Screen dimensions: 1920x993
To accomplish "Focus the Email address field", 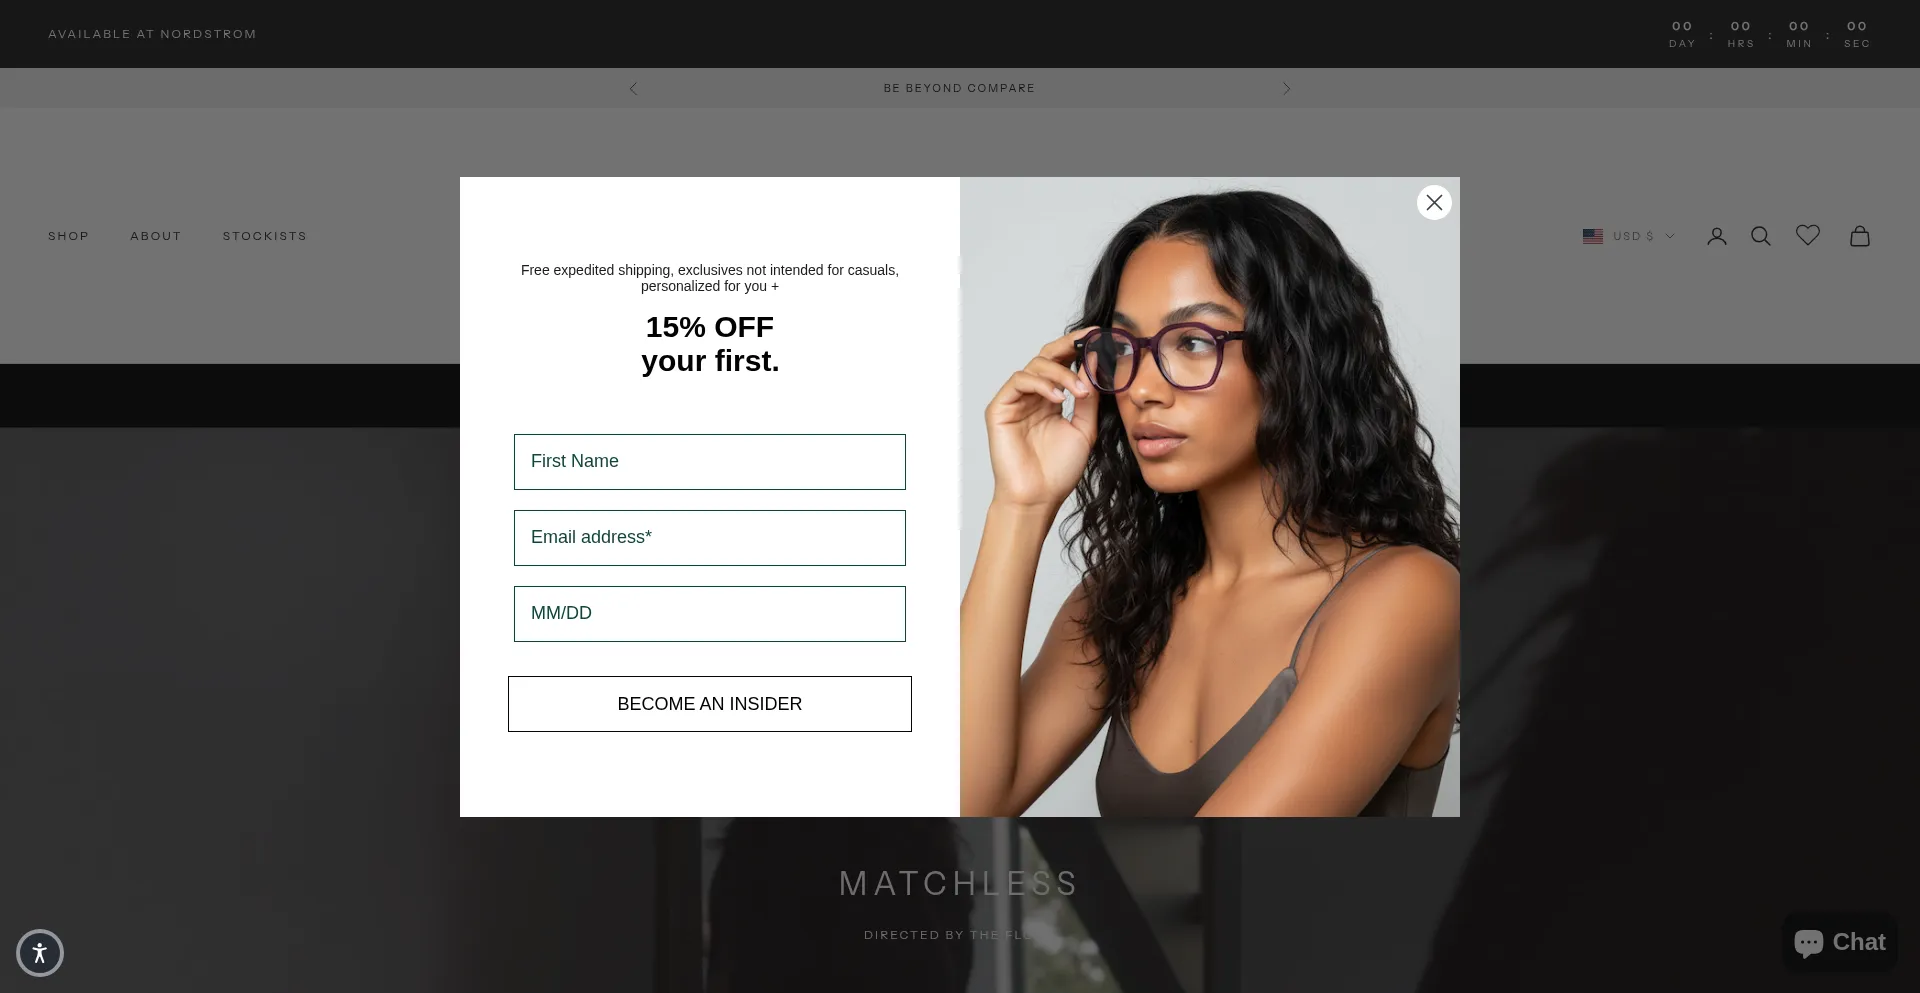I will click(710, 538).
